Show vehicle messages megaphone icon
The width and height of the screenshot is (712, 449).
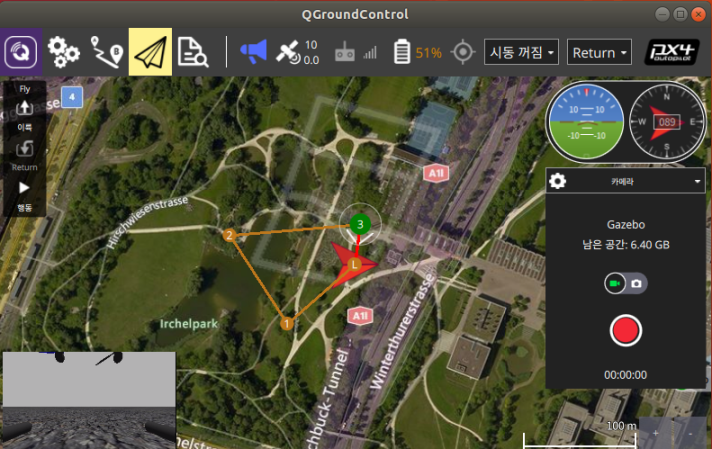coord(253,52)
